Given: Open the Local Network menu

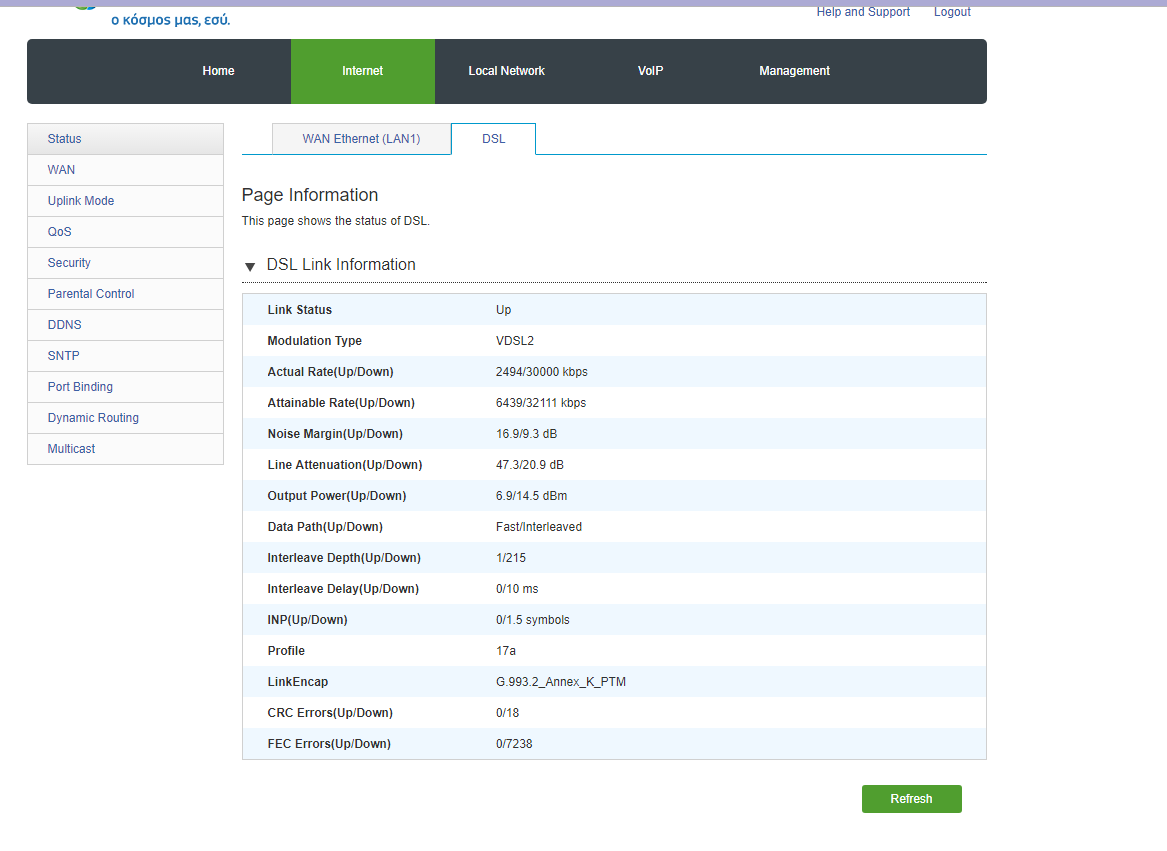Looking at the screenshot, I should pyautogui.click(x=506, y=71).
